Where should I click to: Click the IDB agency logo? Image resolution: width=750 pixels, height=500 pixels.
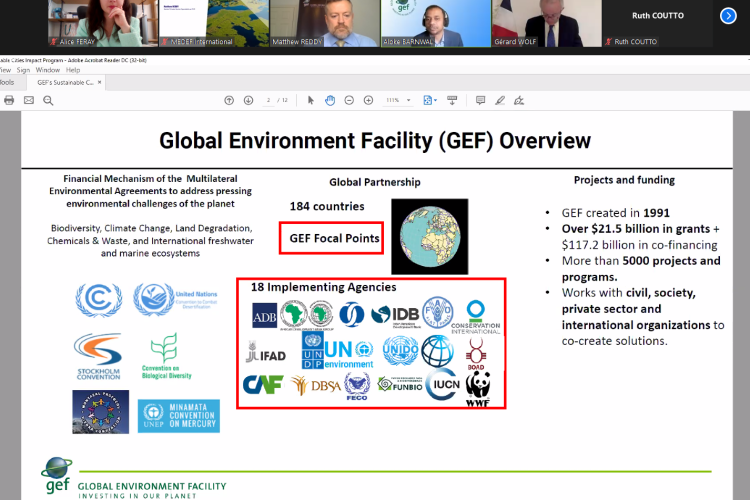[396, 315]
